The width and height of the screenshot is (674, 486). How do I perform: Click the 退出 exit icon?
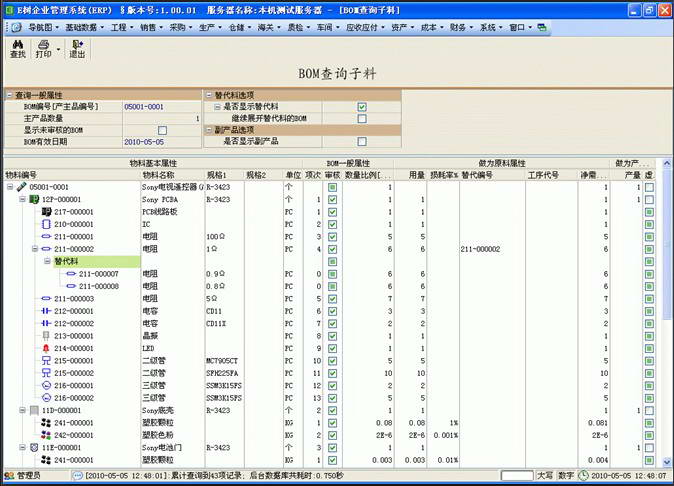[77, 44]
